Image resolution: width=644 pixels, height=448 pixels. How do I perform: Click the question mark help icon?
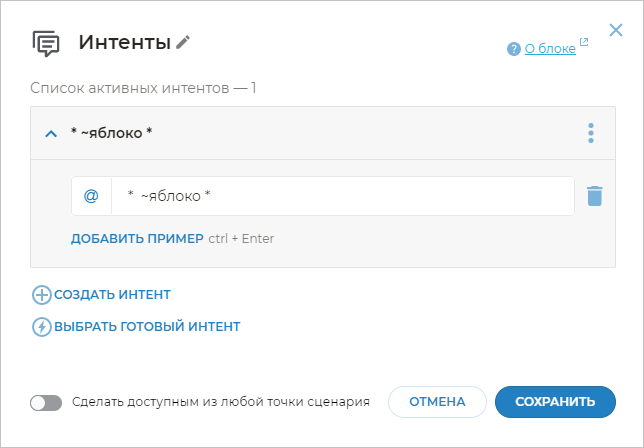tap(514, 48)
